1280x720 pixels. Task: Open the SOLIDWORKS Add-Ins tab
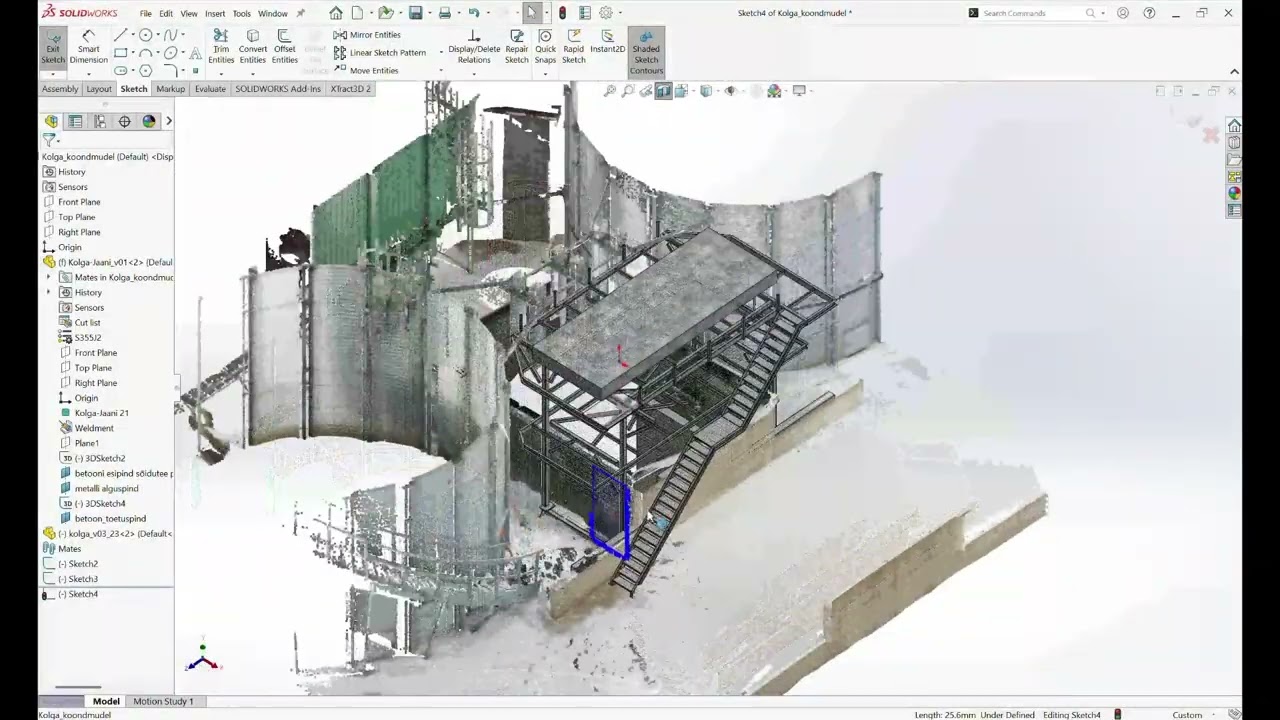tap(278, 89)
